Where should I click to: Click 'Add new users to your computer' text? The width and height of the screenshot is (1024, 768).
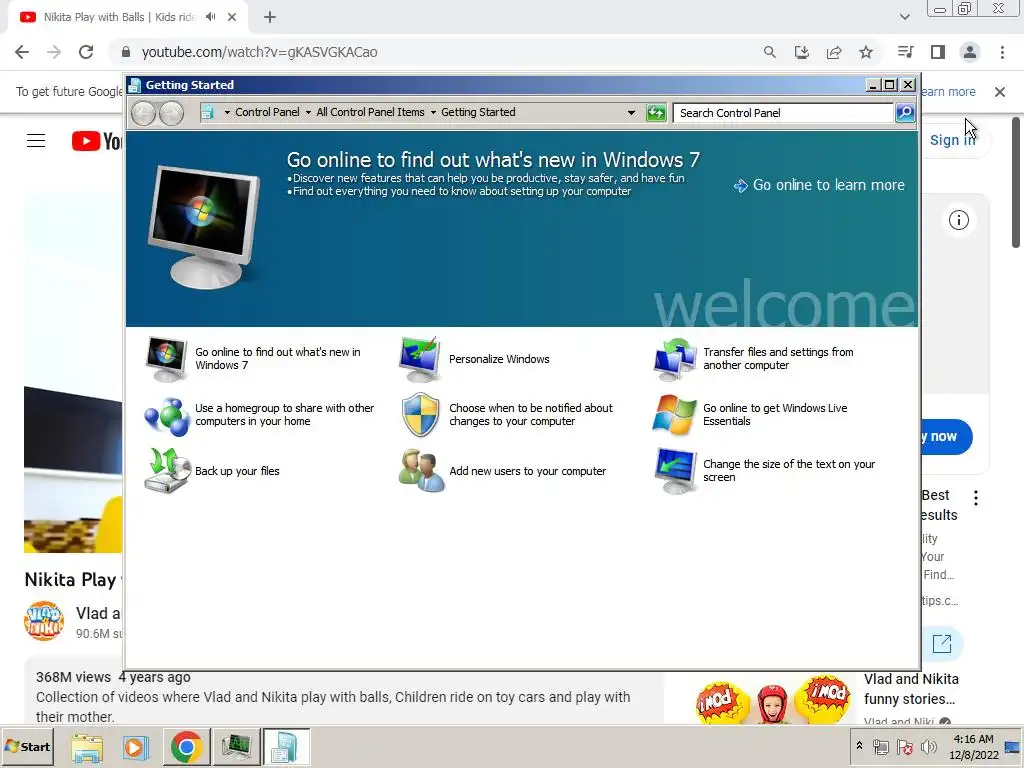point(528,471)
